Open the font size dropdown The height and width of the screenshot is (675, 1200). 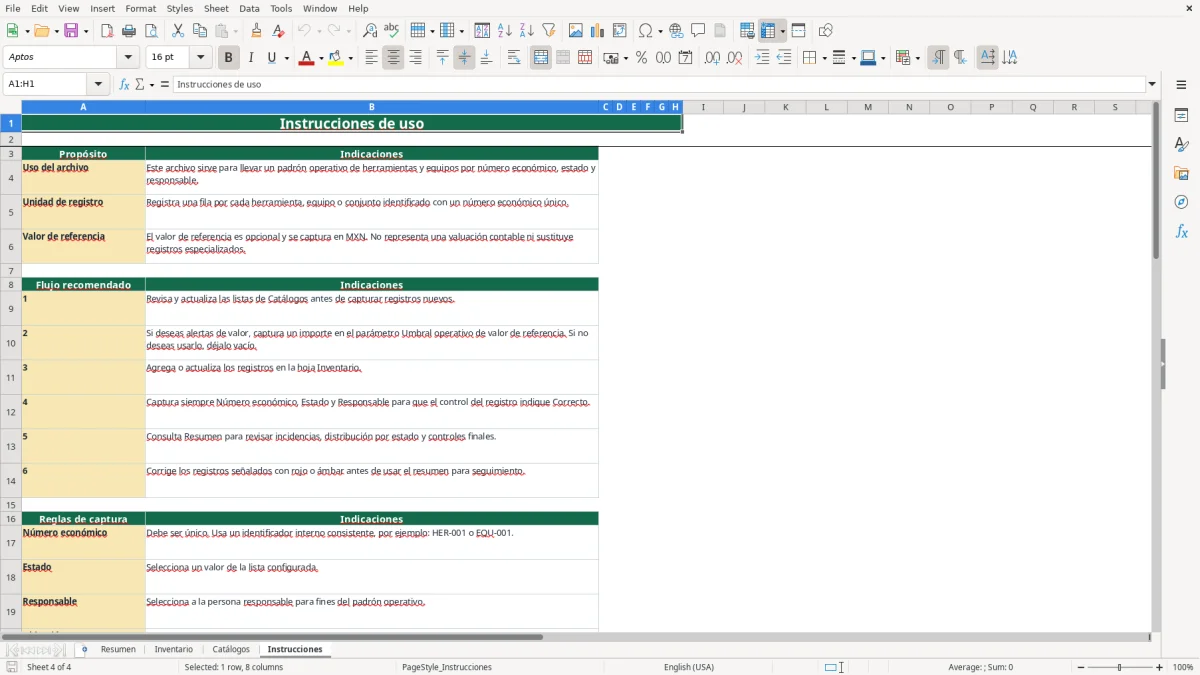click(x=200, y=58)
